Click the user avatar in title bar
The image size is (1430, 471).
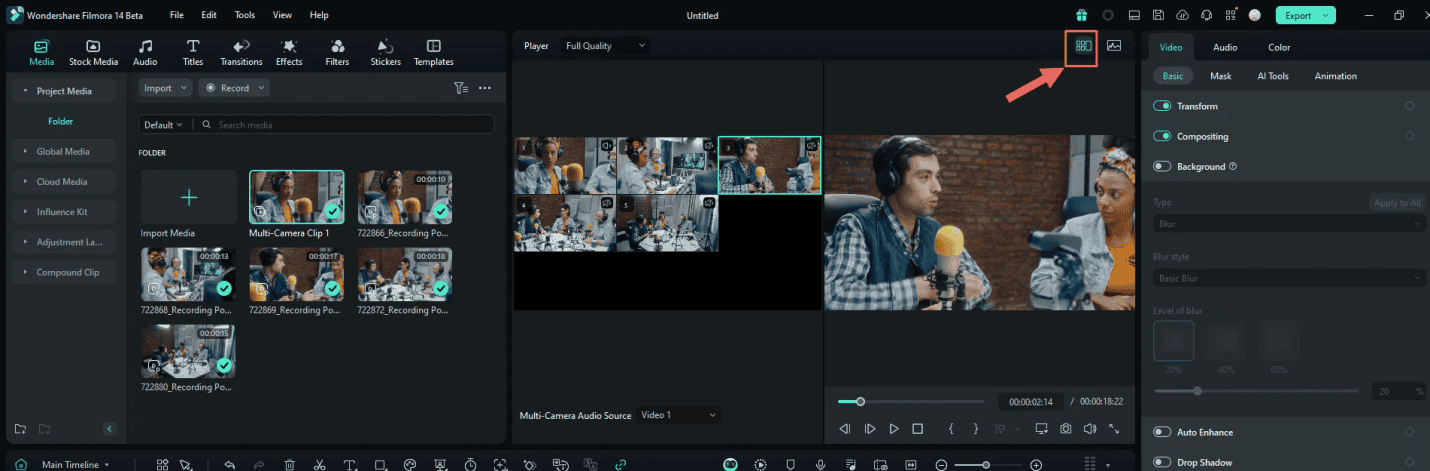(x=1255, y=15)
